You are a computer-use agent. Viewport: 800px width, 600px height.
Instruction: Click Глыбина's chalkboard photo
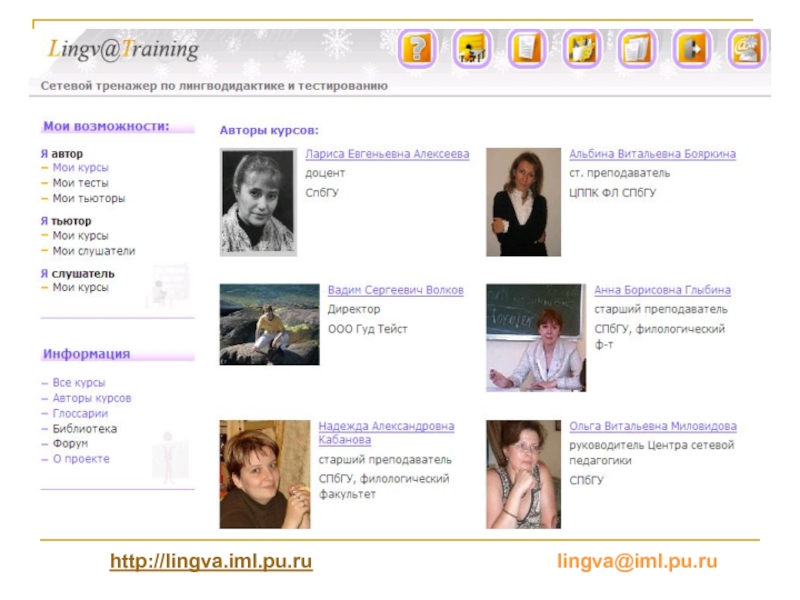point(536,338)
